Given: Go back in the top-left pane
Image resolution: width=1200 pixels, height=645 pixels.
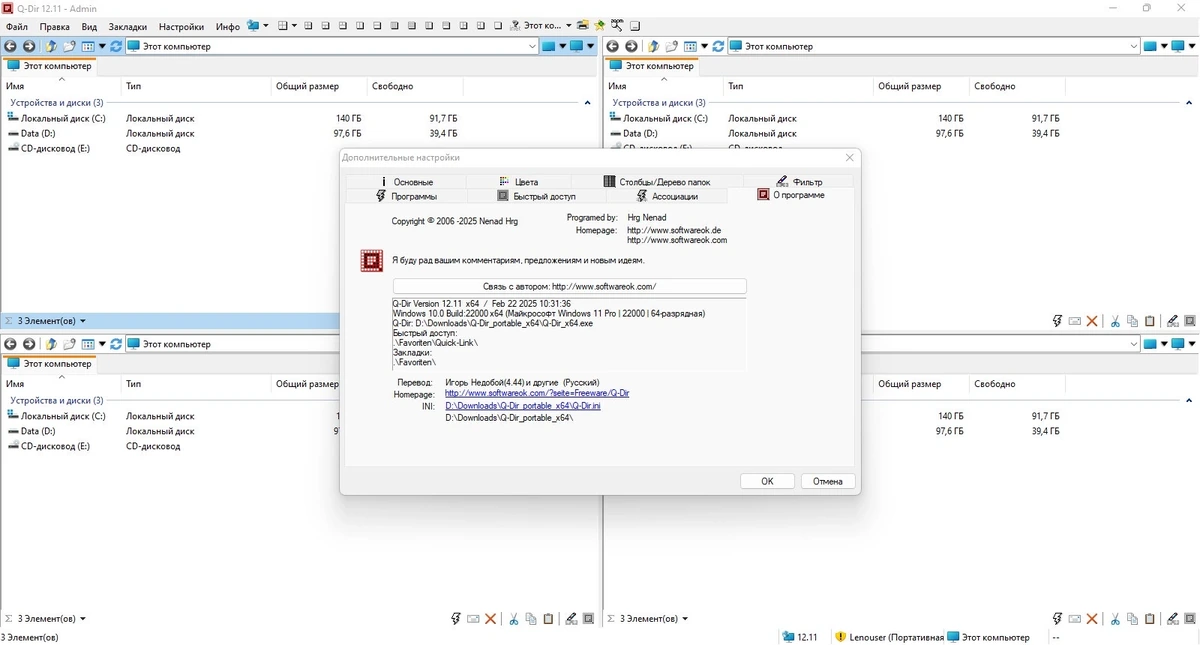Looking at the screenshot, I should pos(10,46).
